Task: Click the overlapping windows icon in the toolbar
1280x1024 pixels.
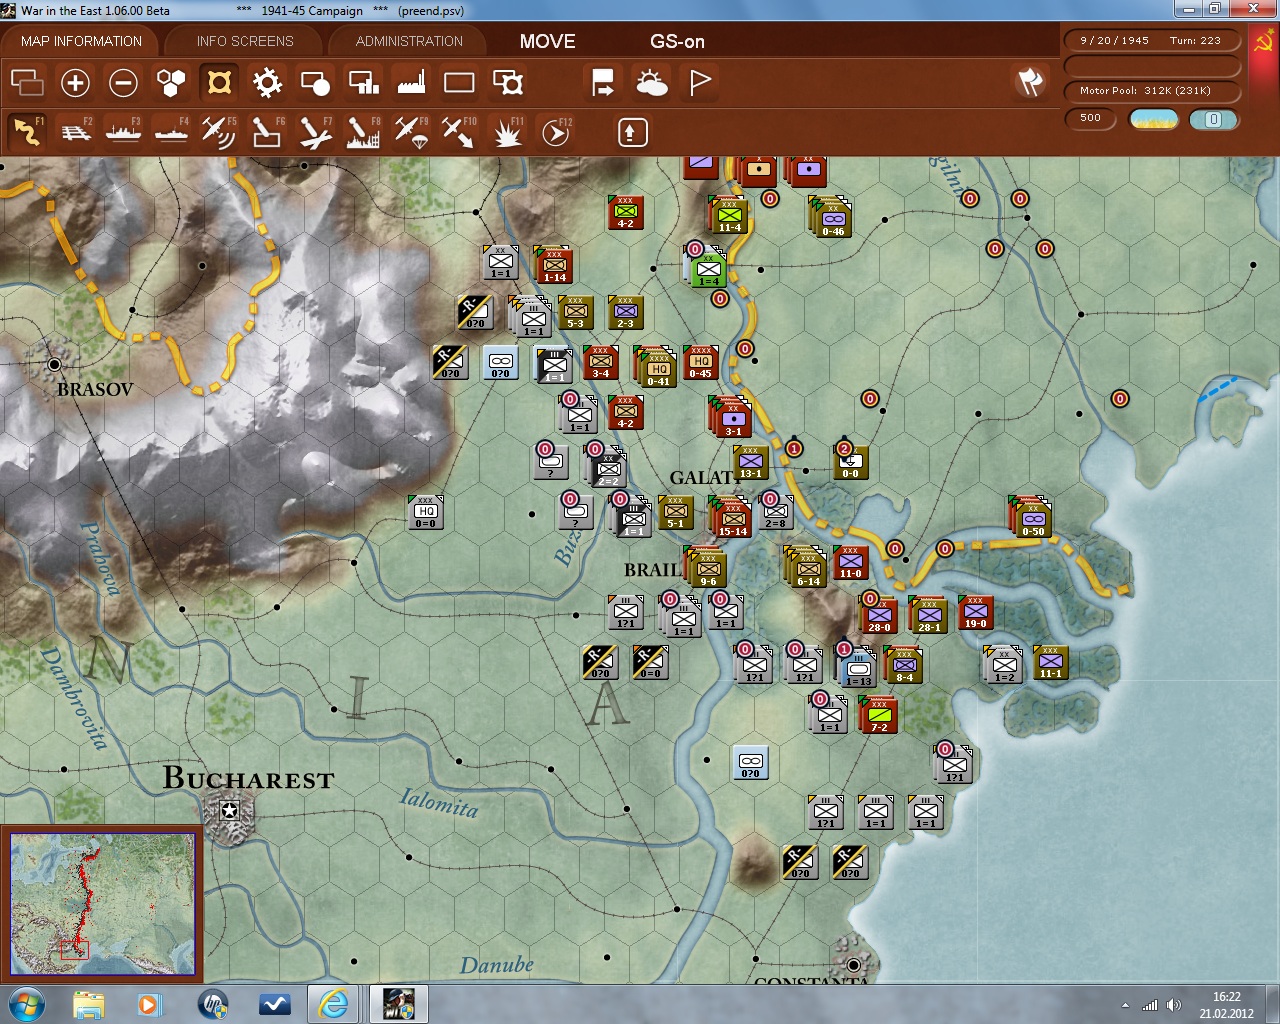Action: 27,82
